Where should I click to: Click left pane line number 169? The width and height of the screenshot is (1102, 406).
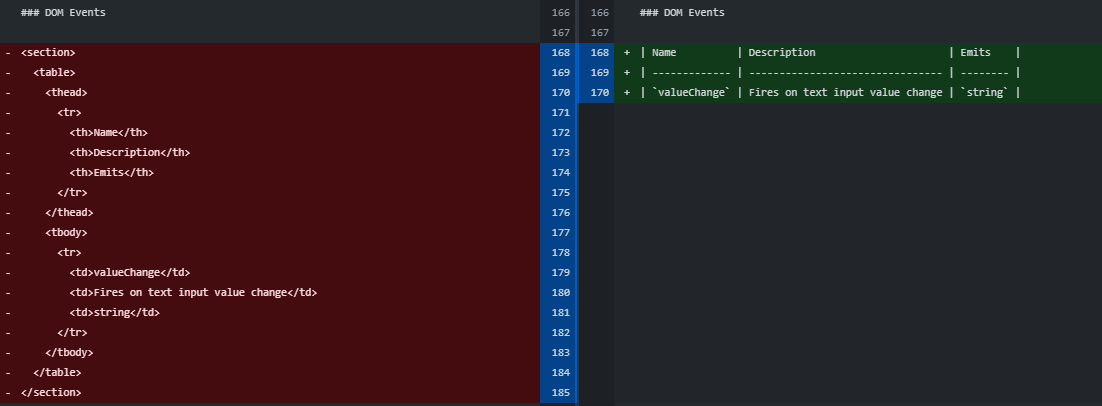[x=561, y=72]
